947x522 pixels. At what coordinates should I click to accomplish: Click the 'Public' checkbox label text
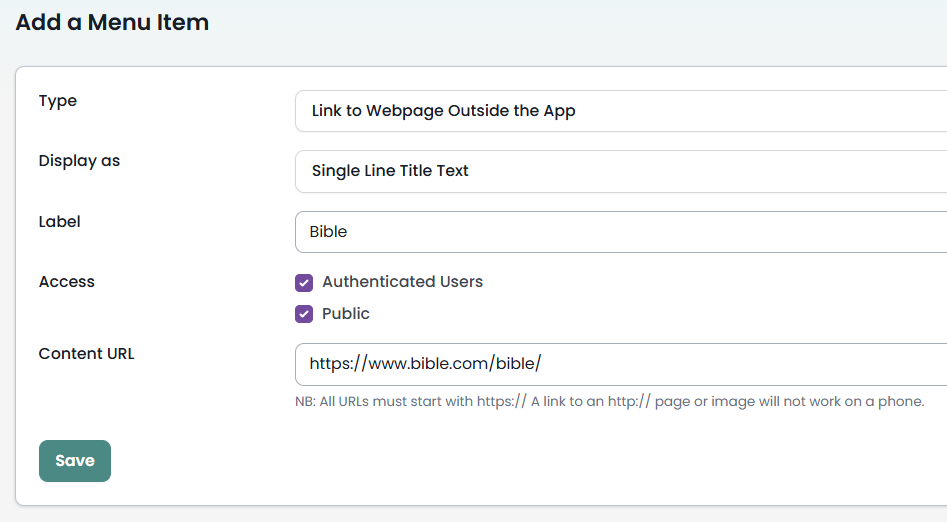(345, 314)
